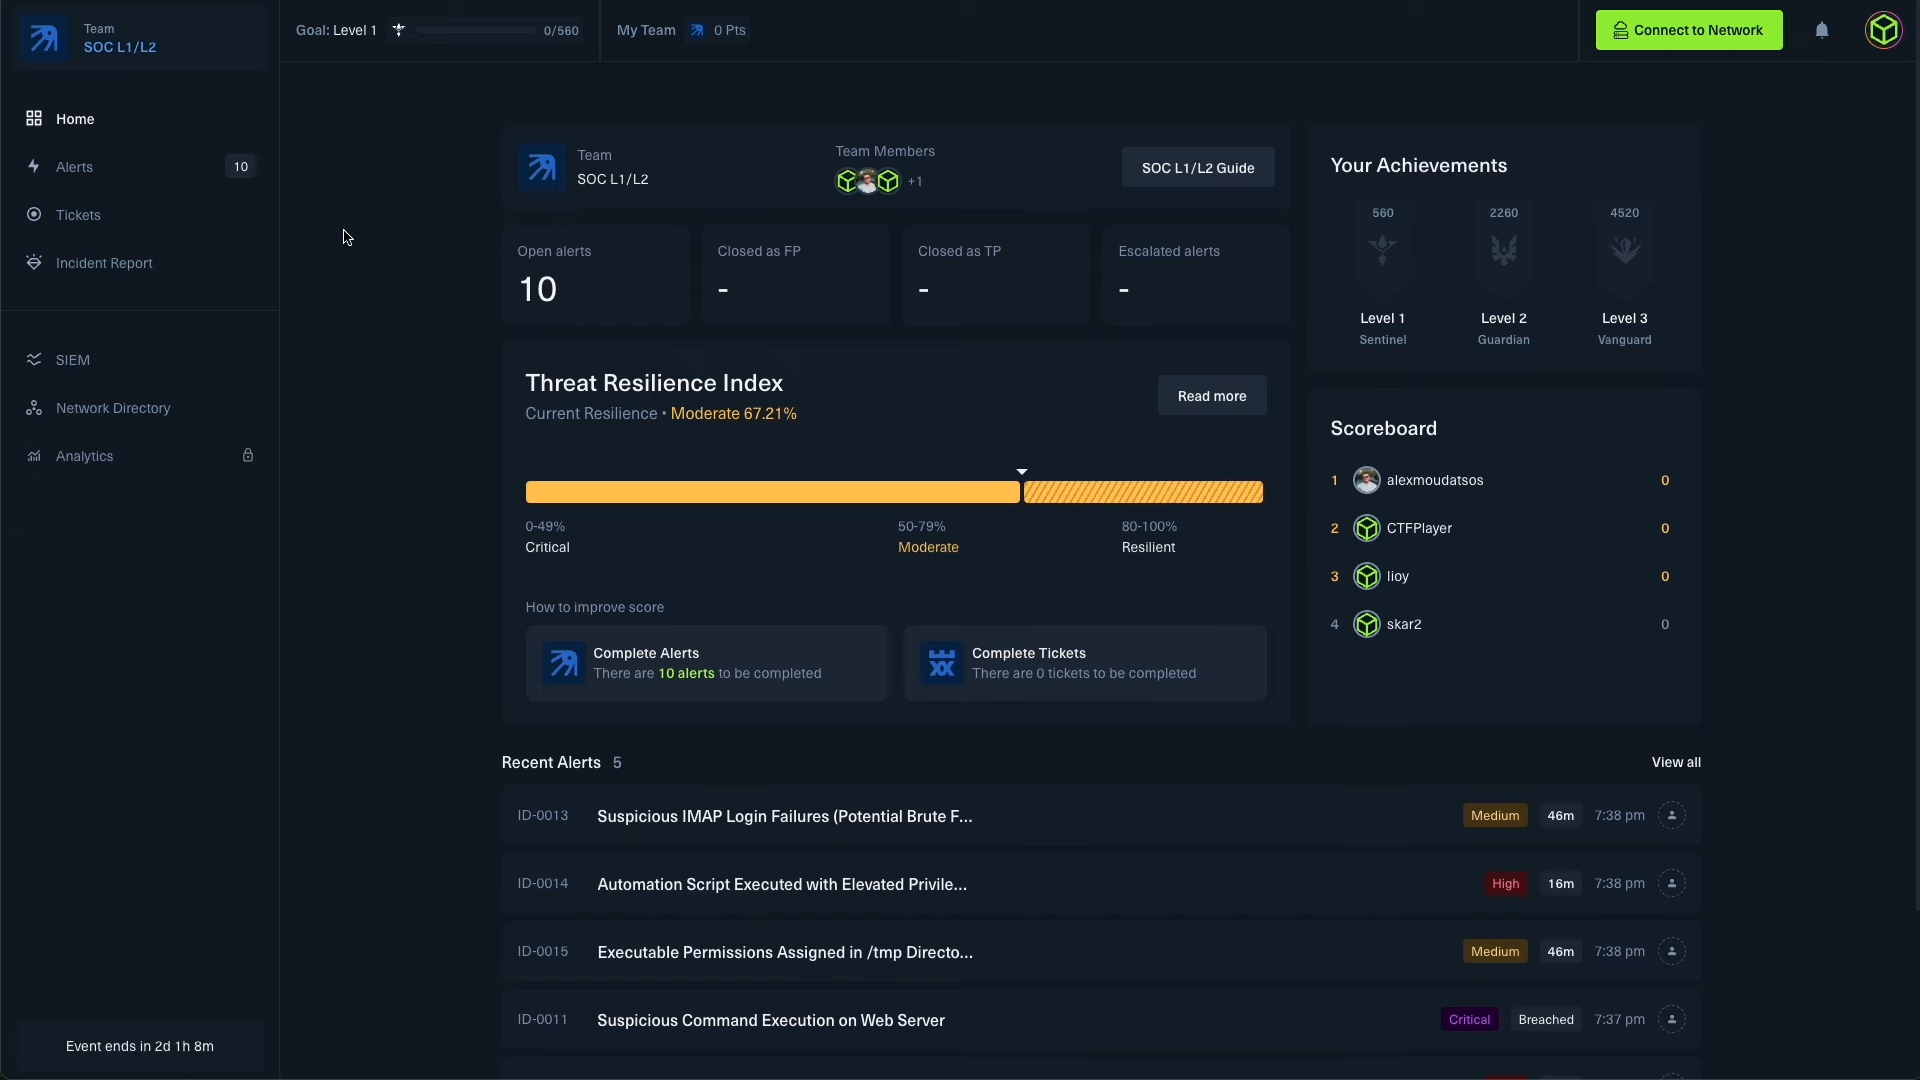Open Network Directory page
This screenshot has height=1080, width=1920.
point(113,408)
